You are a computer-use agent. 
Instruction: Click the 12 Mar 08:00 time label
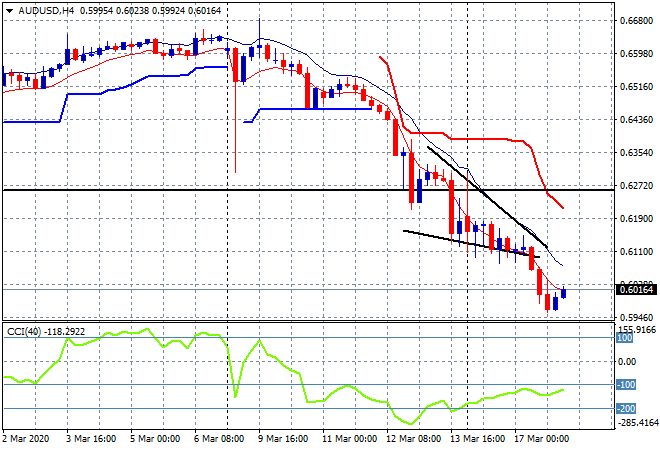coord(413,439)
